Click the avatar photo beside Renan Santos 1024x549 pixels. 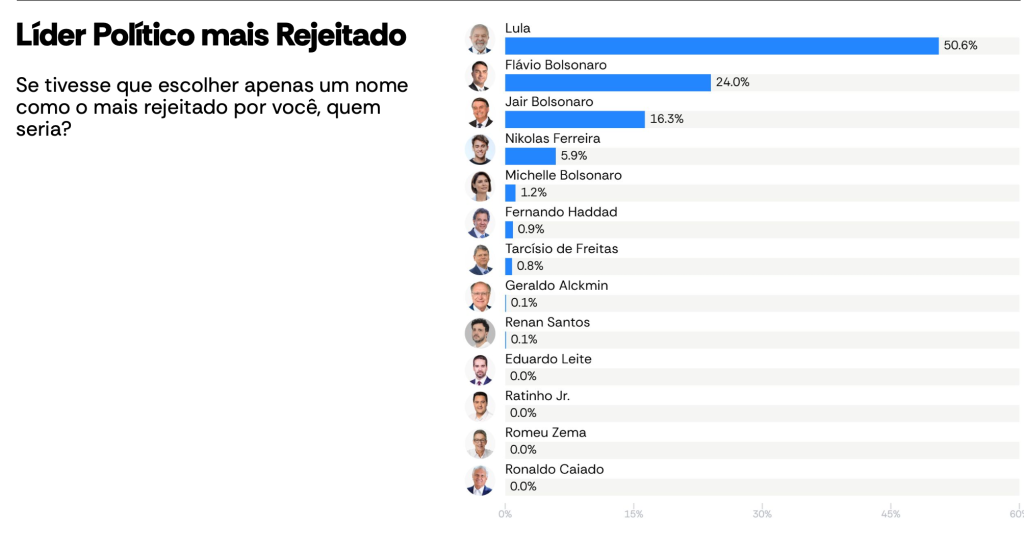pos(481,333)
